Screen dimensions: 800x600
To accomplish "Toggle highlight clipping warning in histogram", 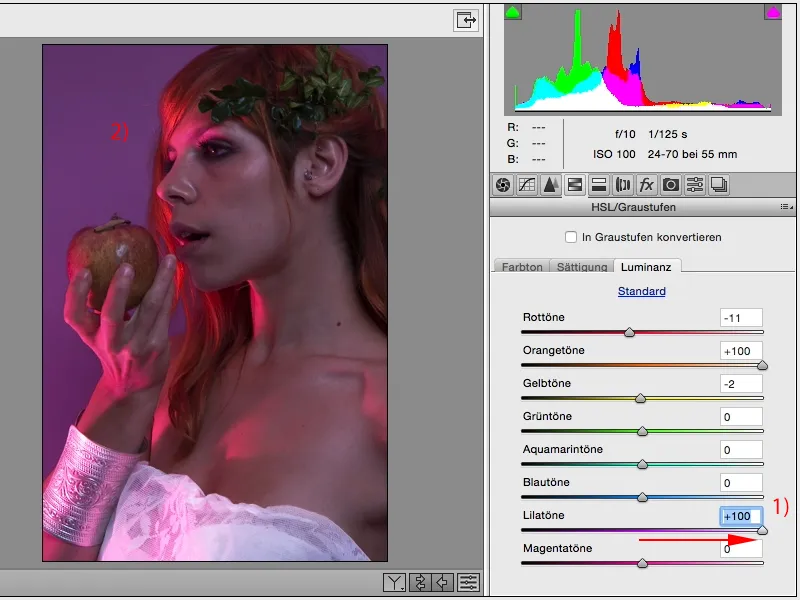I will point(772,13).
